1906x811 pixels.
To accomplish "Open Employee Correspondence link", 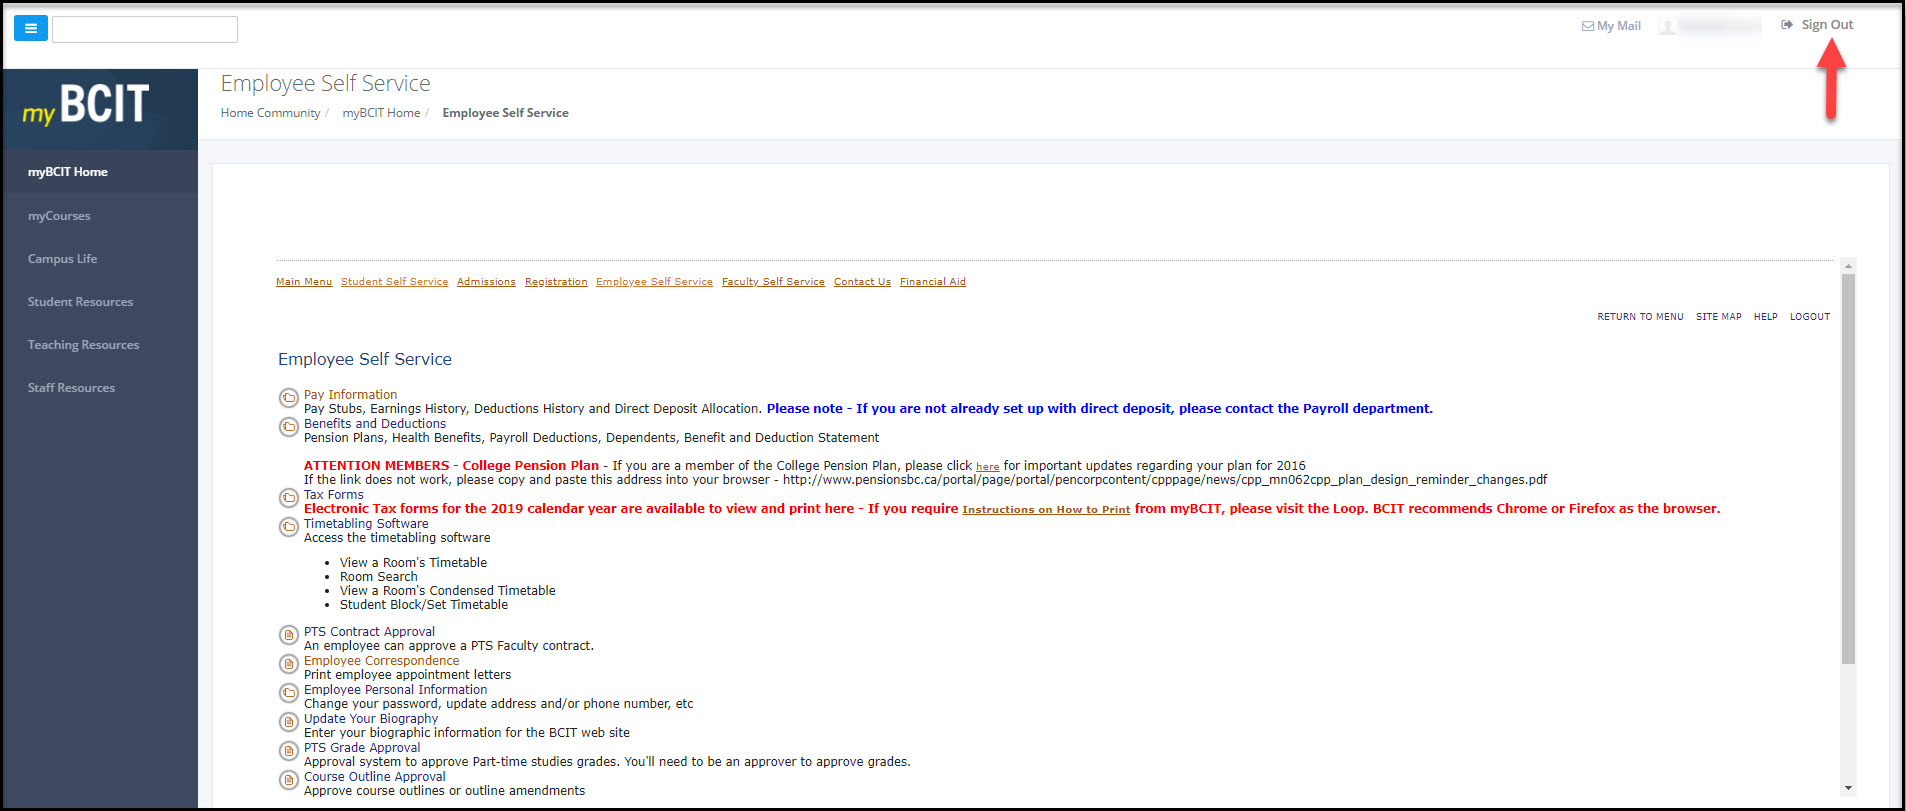I will click(x=382, y=661).
